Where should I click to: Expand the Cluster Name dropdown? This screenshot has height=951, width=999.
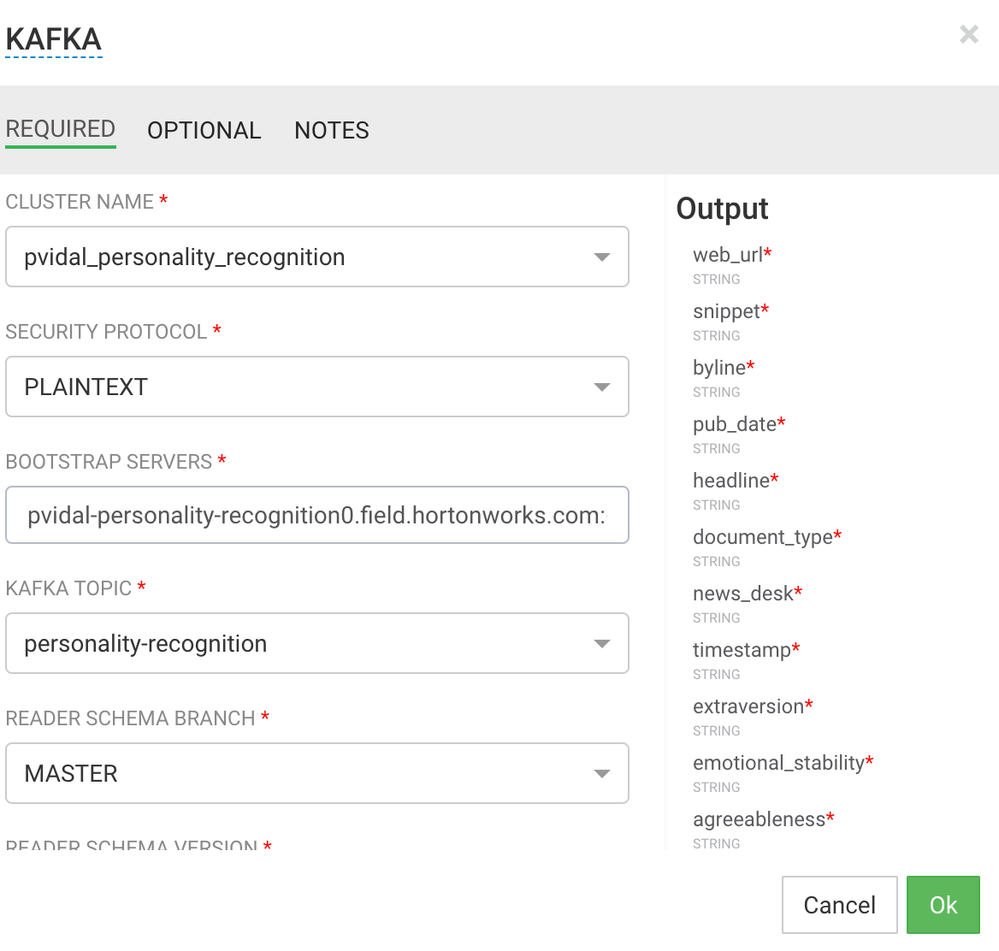coord(317,257)
